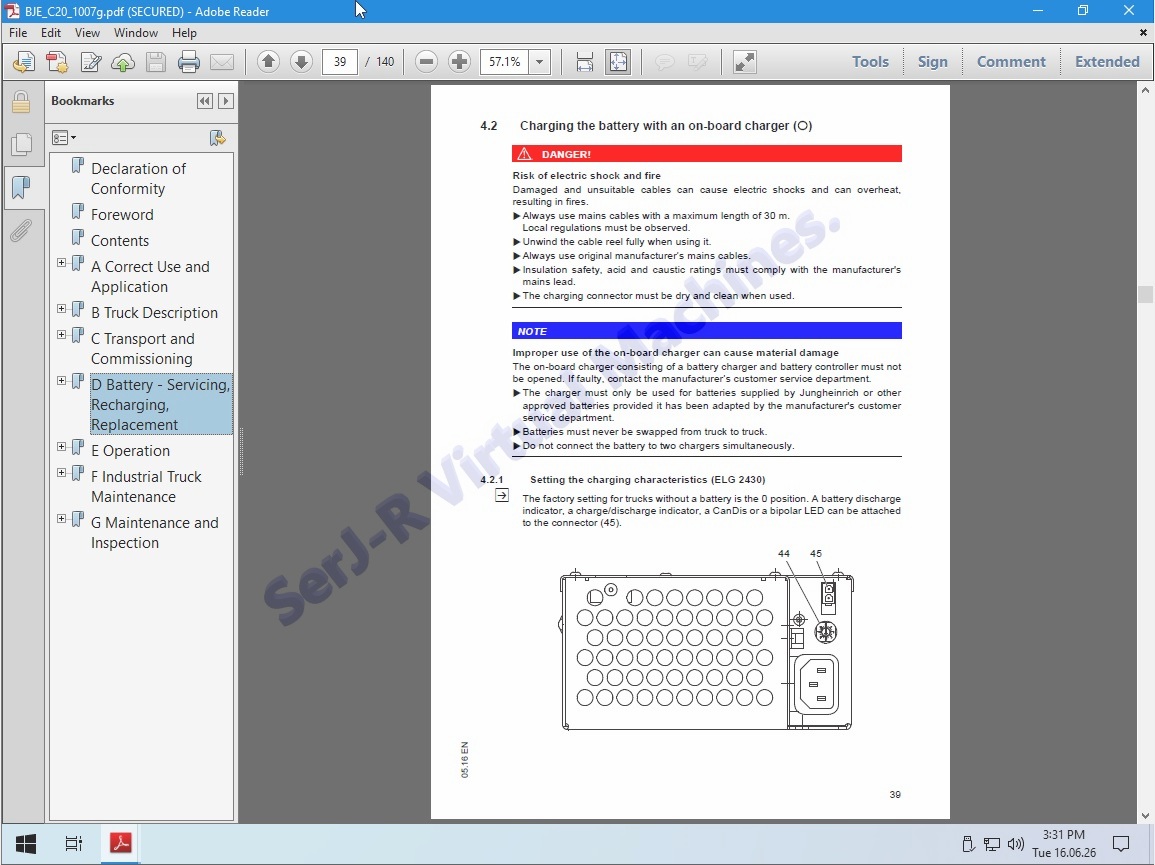1155x865 pixels.
Task: Click the Highlight text tool icon
Action: [697, 62]
